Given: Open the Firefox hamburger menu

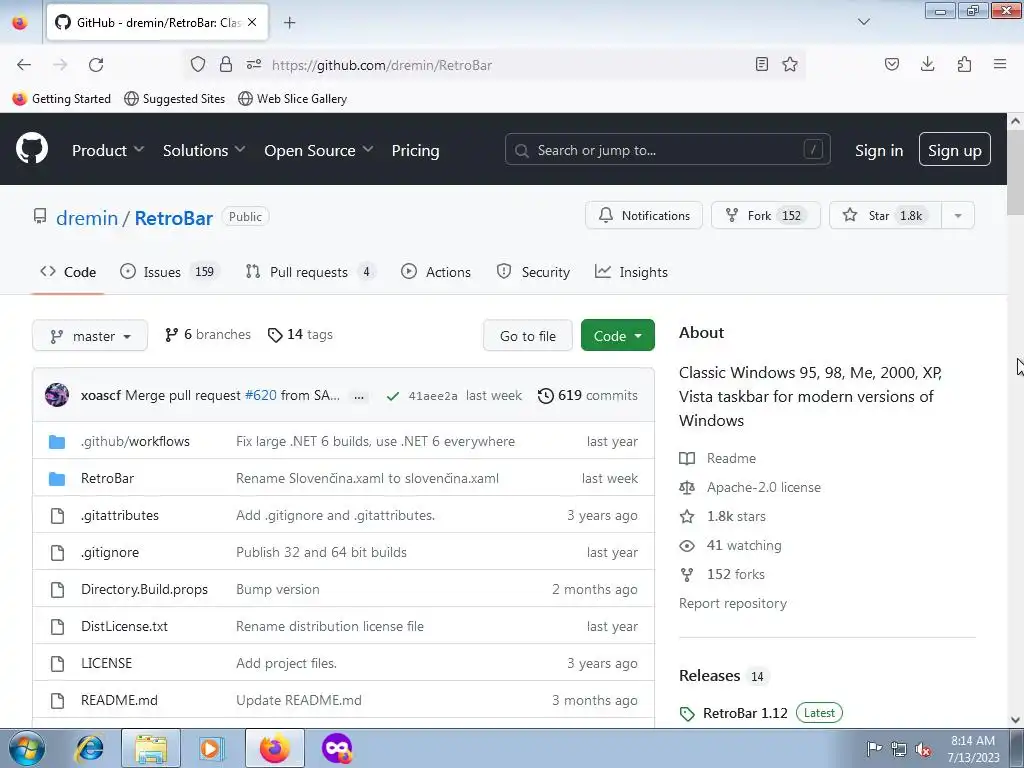Looking at the screenshot, I should (x=1000, y=64).
